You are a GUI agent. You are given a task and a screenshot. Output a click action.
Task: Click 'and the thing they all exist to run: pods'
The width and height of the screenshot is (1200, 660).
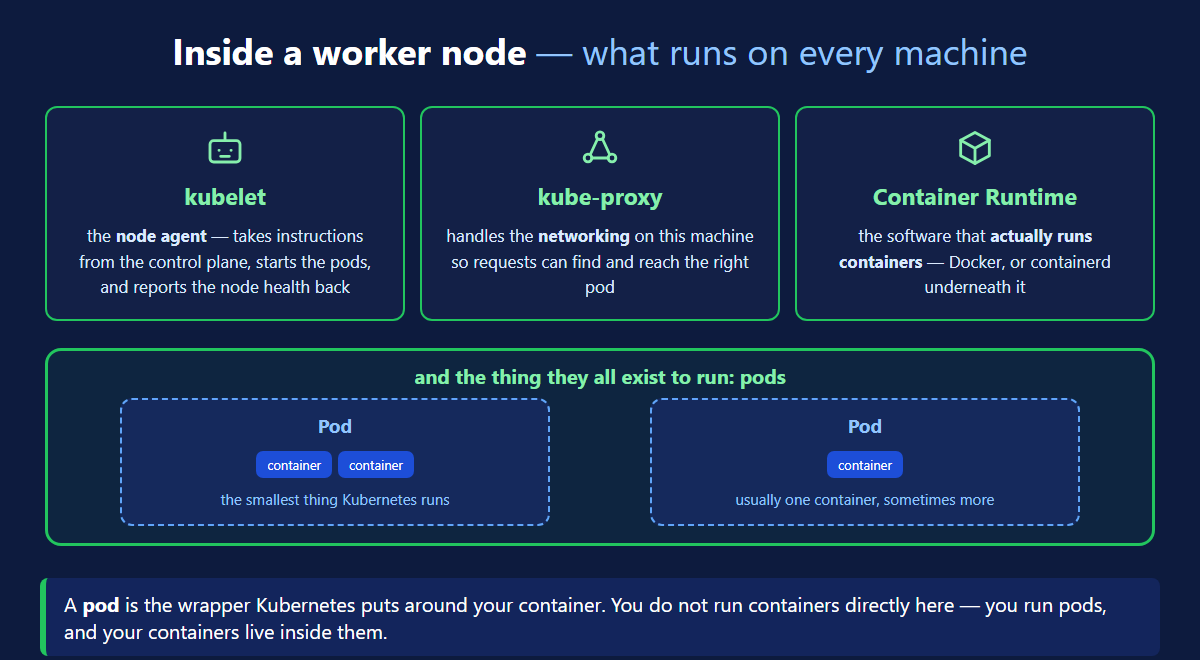point(600,378)
